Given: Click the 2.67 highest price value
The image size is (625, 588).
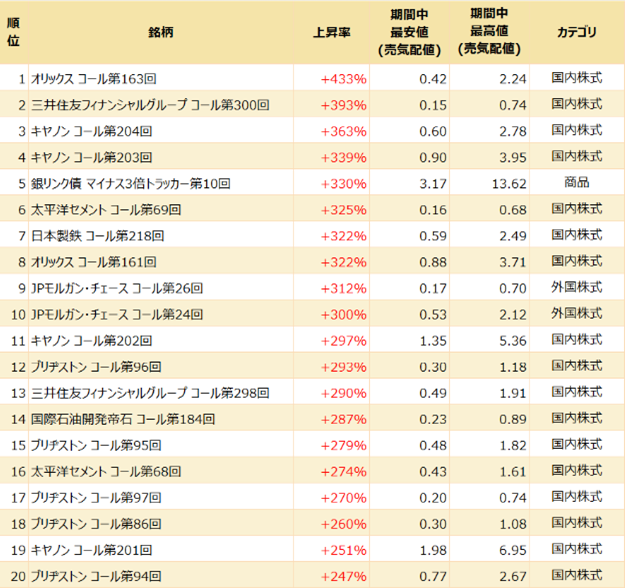Looking at the screenshot, I should coord(513,576).
